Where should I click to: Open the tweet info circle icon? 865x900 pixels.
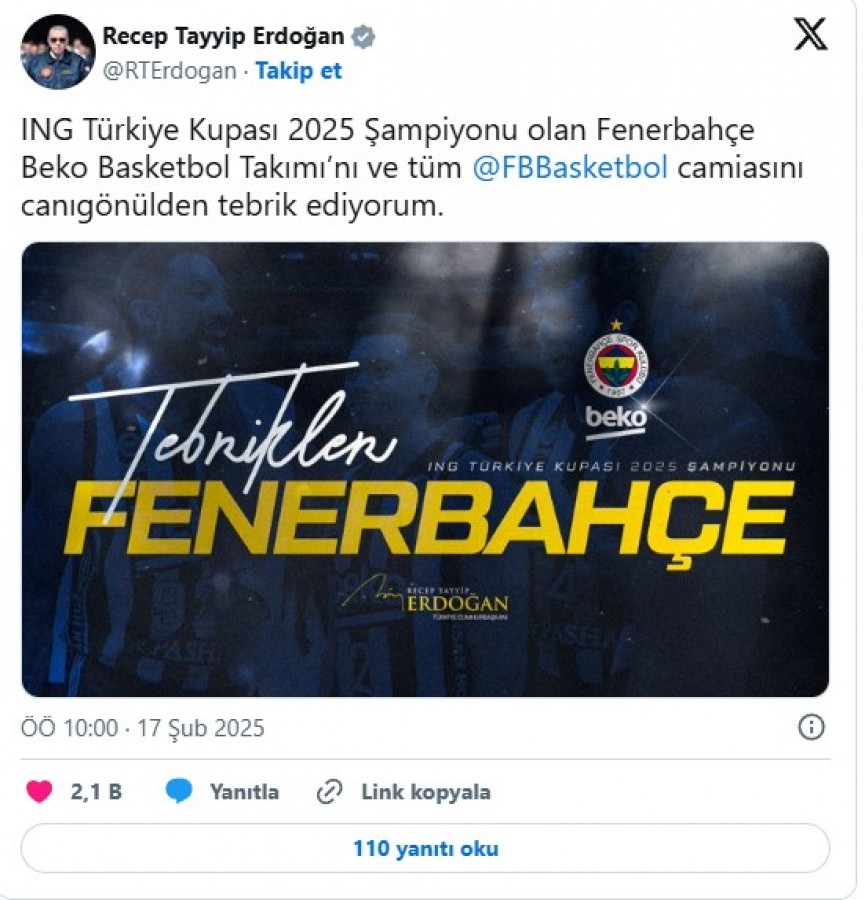pyautogui.click(x=811, y=727)
